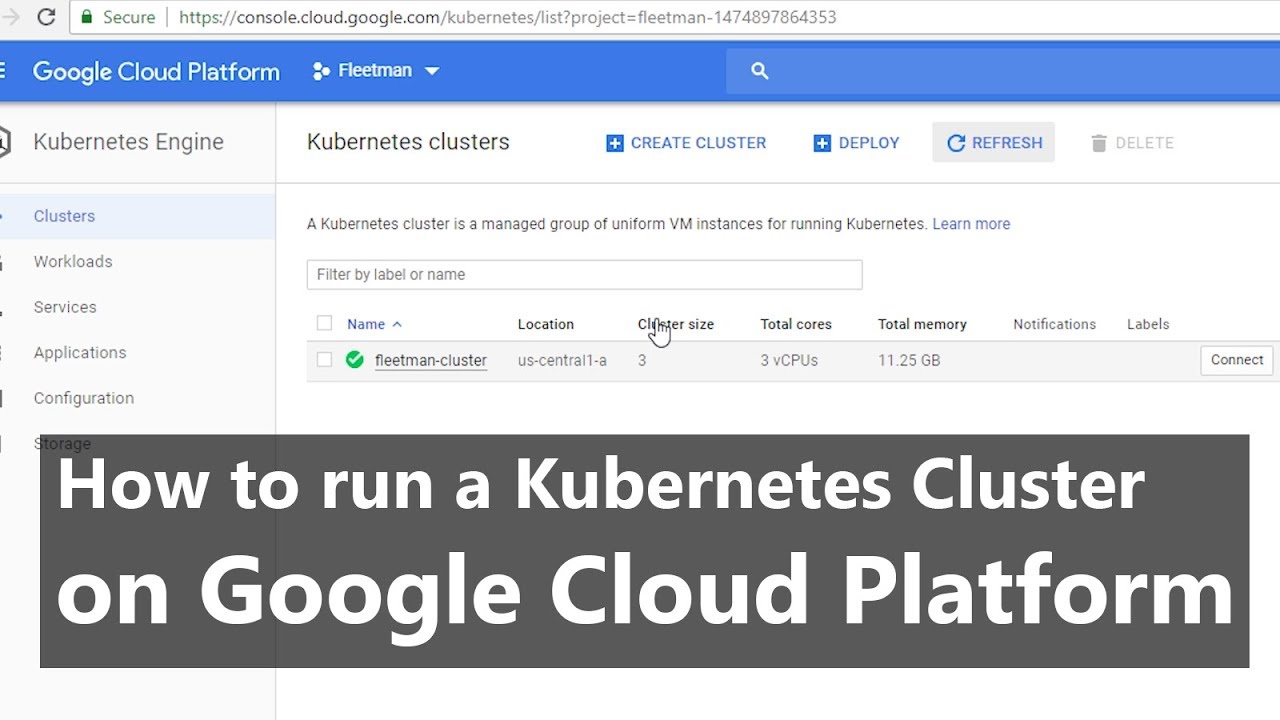Click the CREATE CLUSTER button label

[698, 143]
